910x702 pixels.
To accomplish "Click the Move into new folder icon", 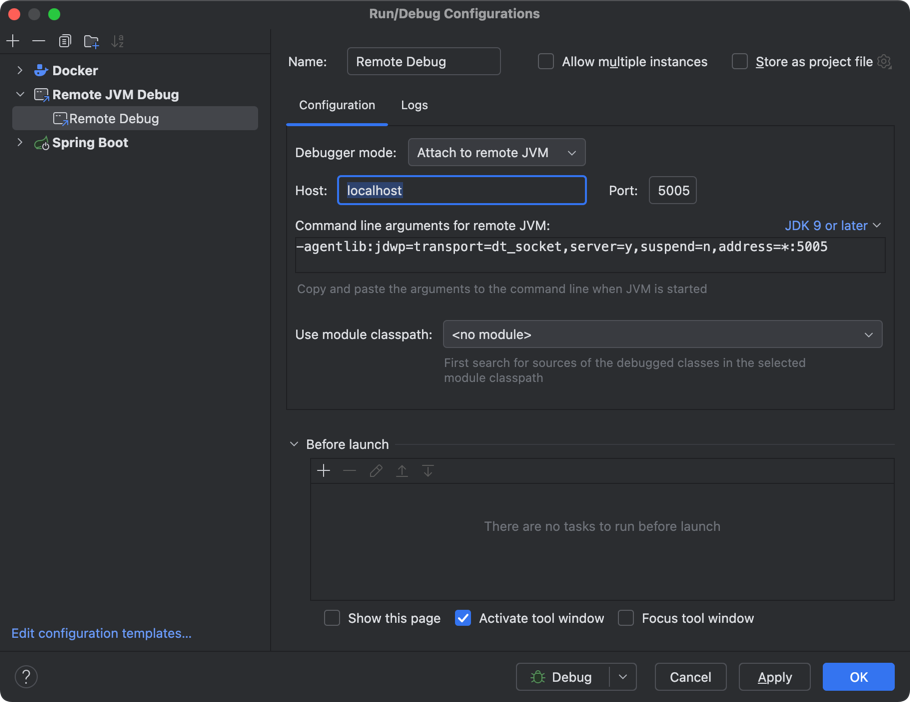I will click(x=91, y=41).
